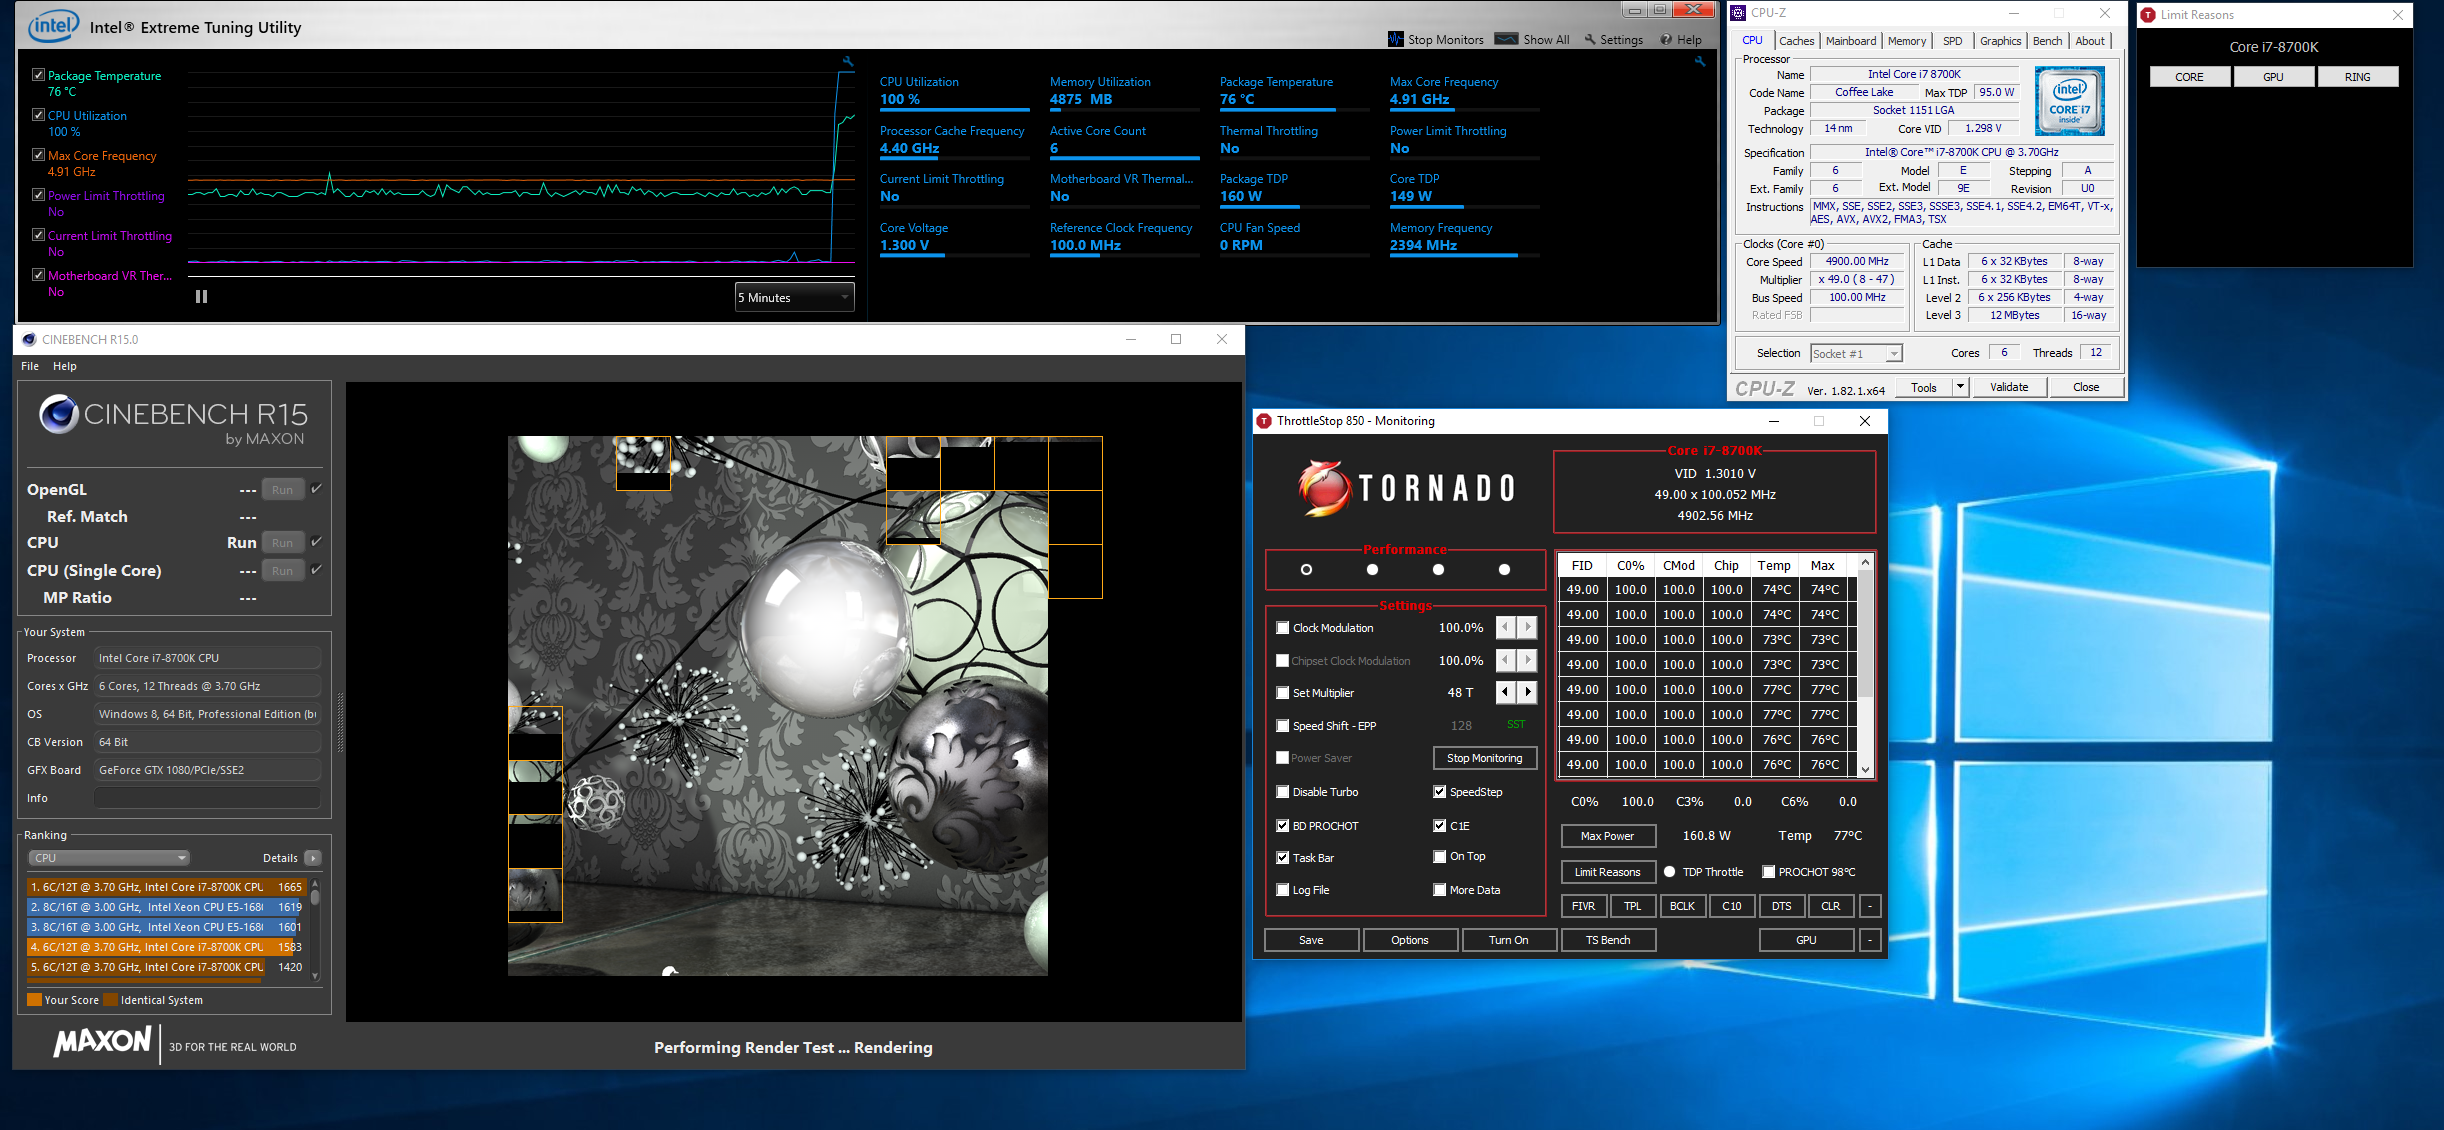The image size is (2444, 1130).
Task: Enable Log File checkbox in ThrottleStop
Action: [1282, 890]
